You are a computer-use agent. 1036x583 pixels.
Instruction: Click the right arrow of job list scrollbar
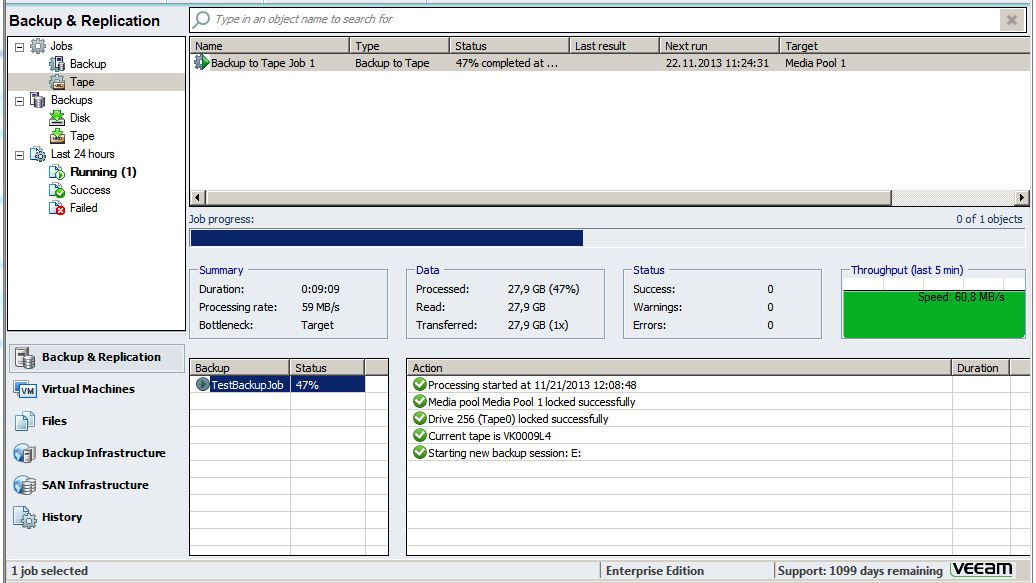point(1021,198)
